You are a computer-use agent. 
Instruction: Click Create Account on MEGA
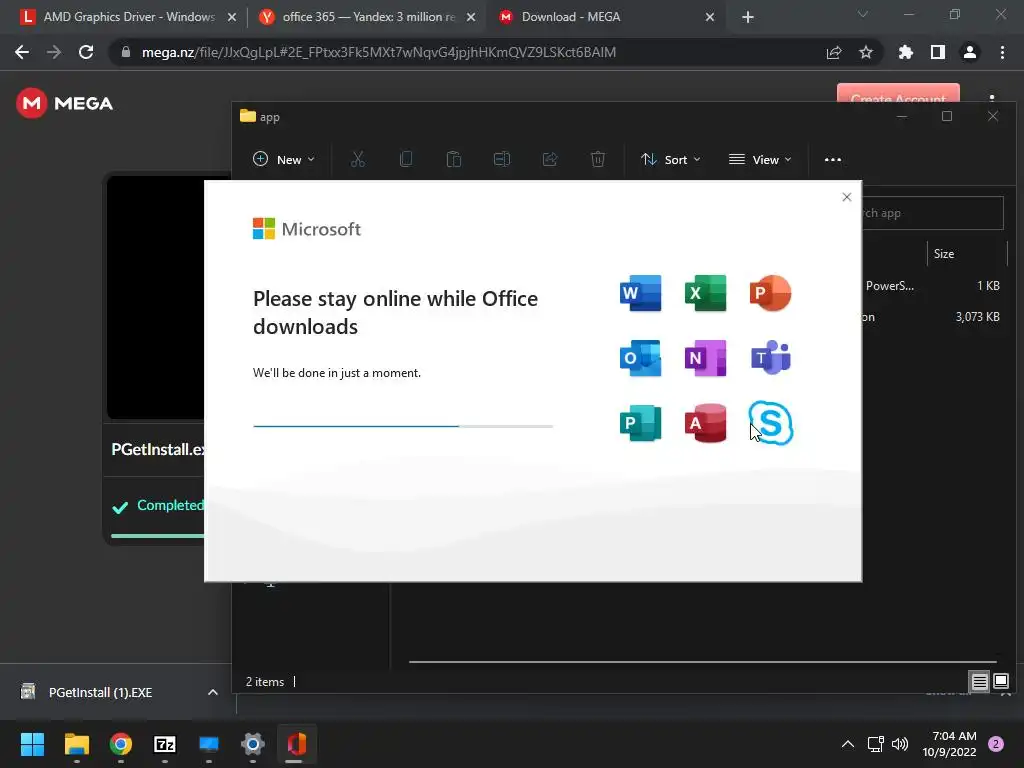898,93
